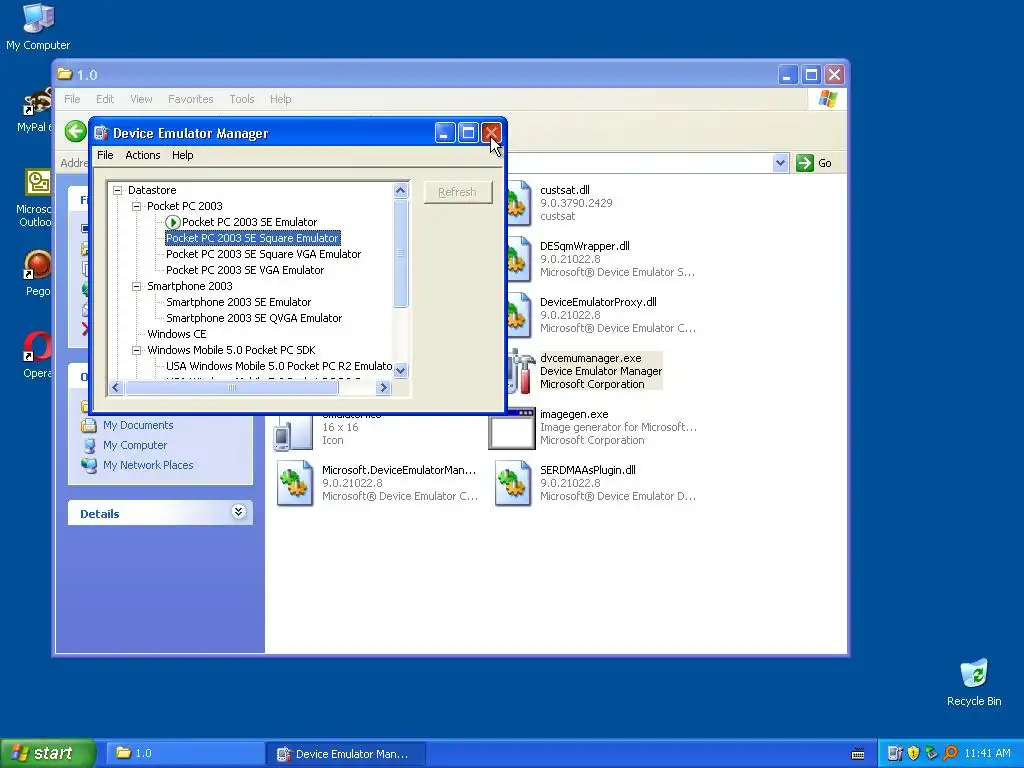Select Pocket PC 2003 SE VGA Emulator
The width and height of the screenshot is (1024, 768).
click(x=245, y=270)
